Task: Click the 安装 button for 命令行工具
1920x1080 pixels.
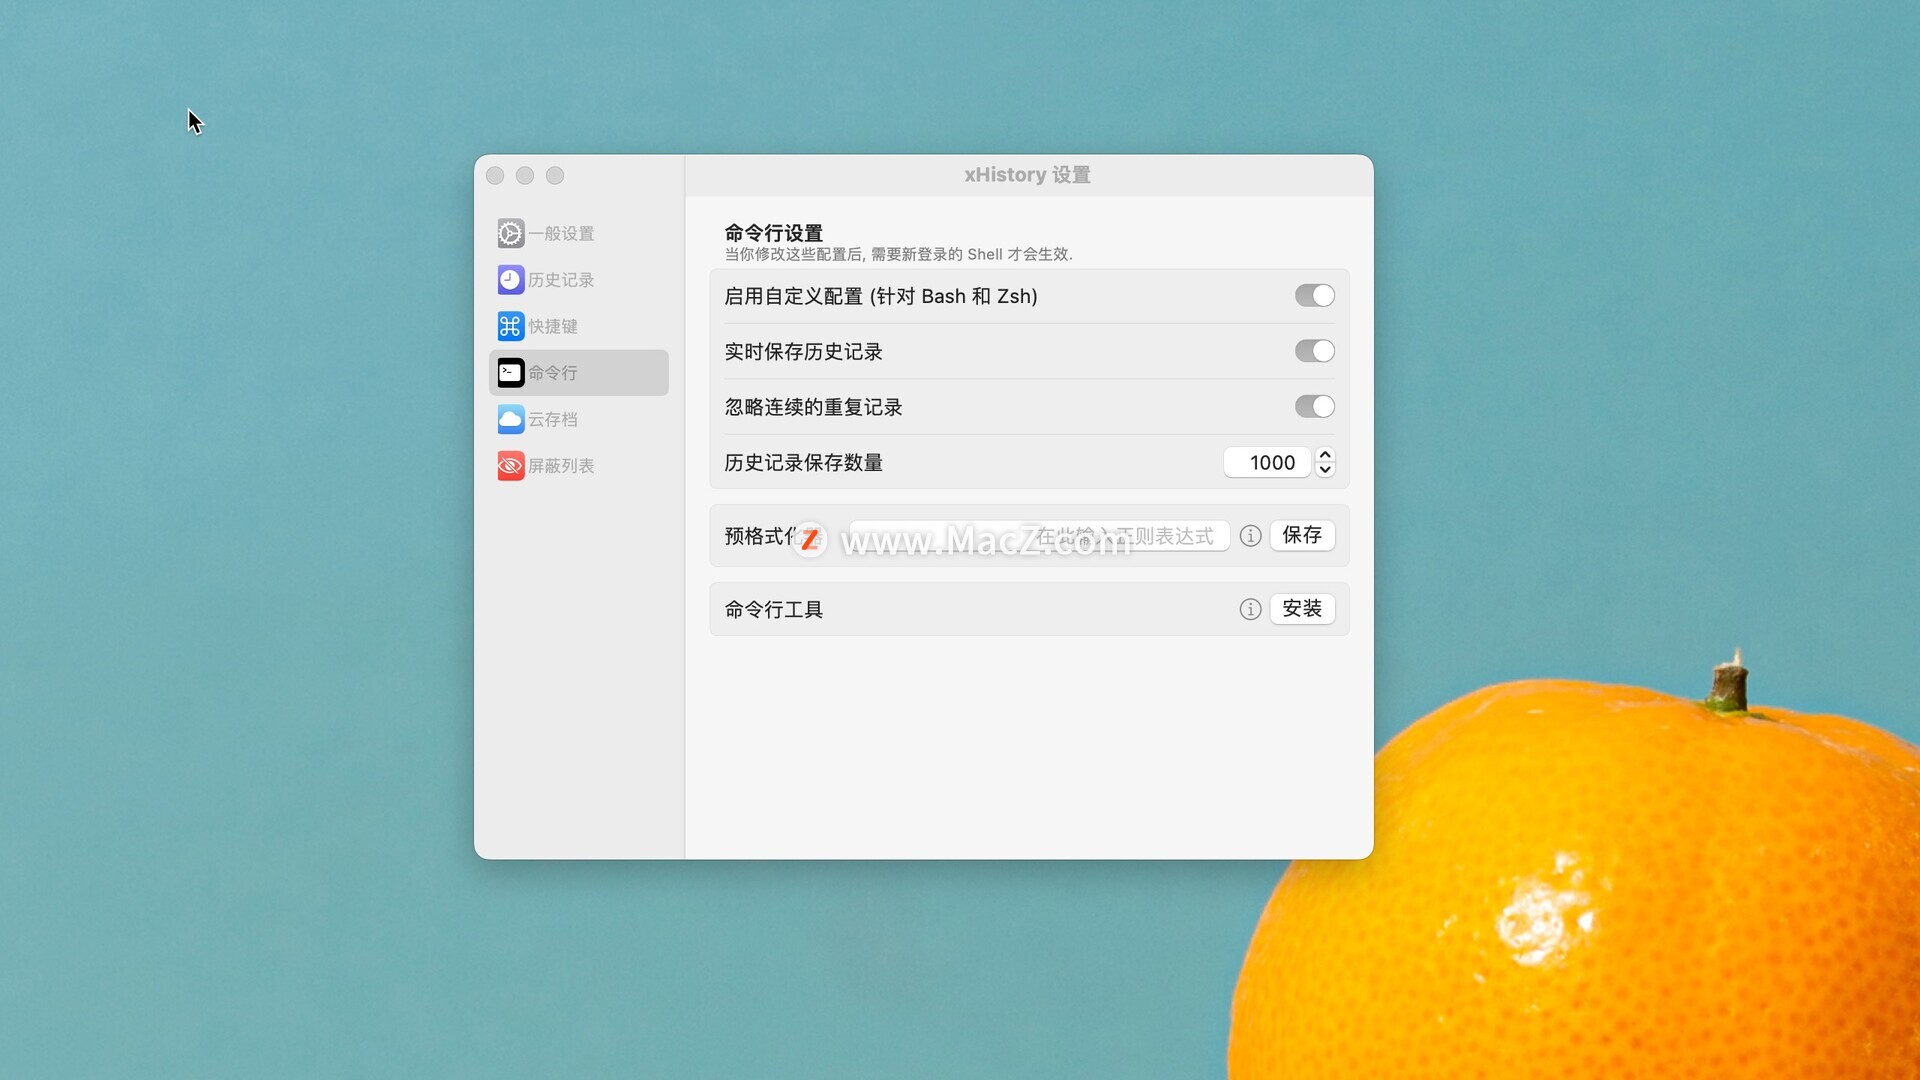Action: point(1302,609)
